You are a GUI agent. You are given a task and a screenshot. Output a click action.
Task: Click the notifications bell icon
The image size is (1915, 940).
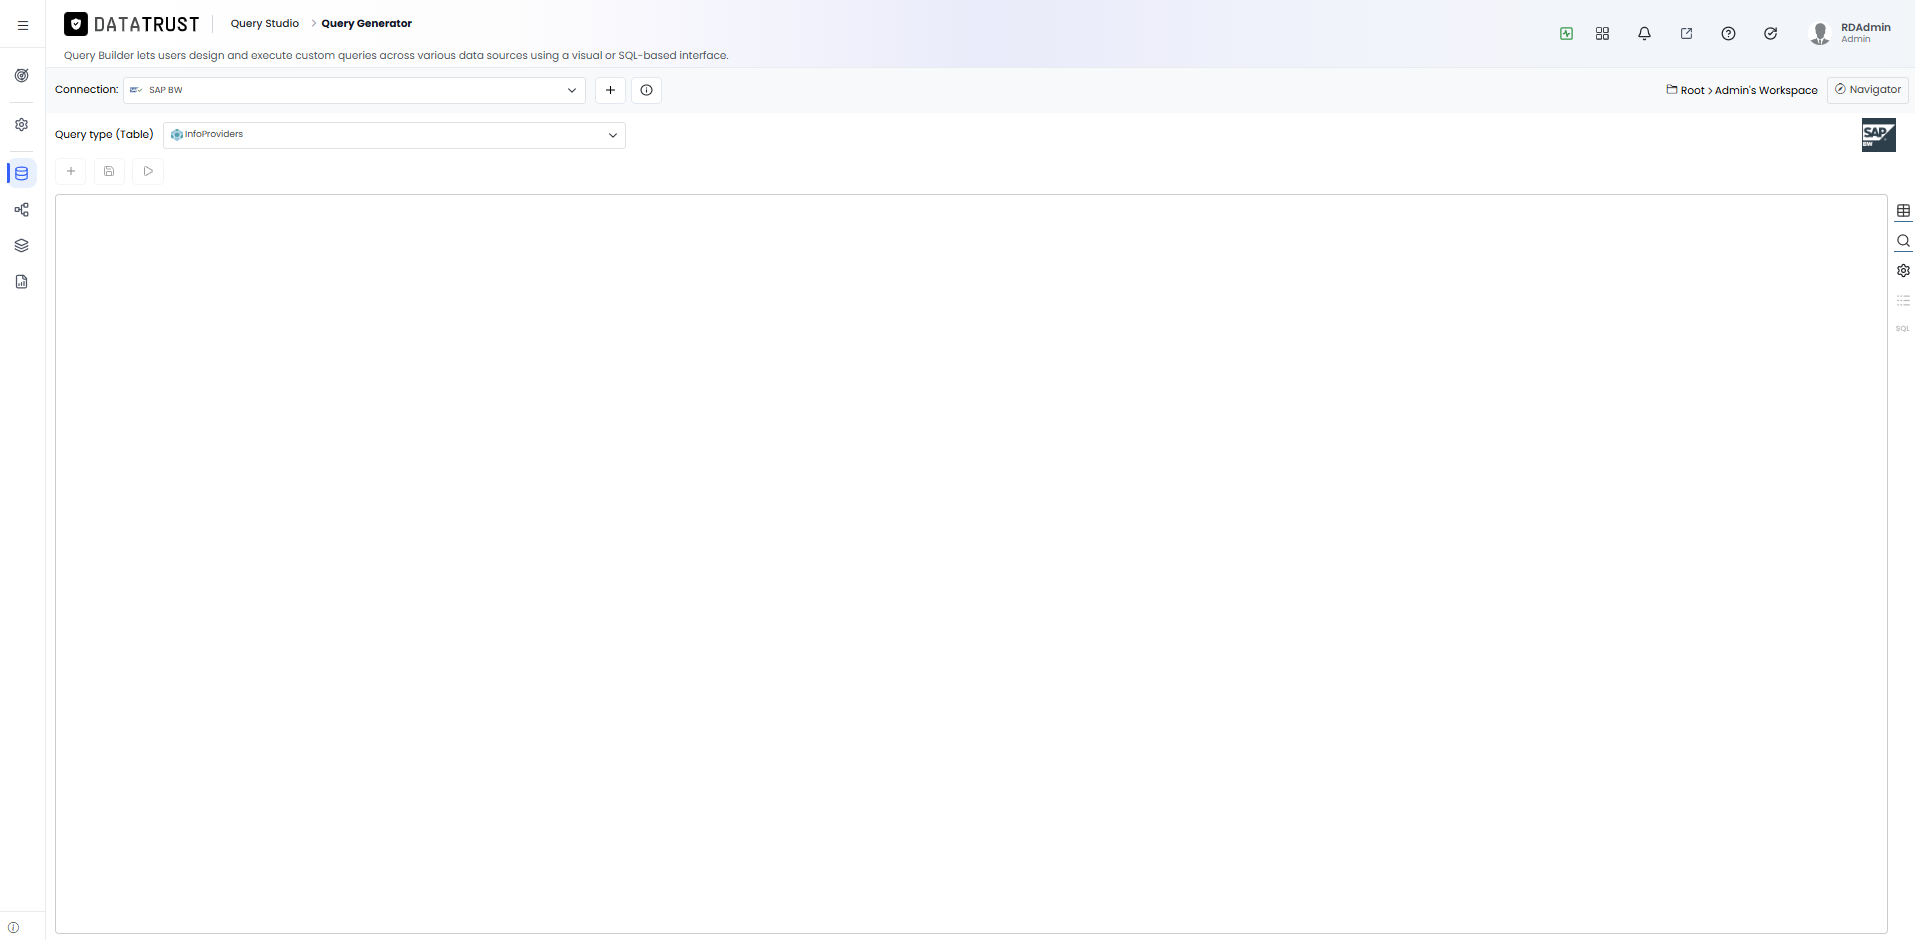[1644, 33]
